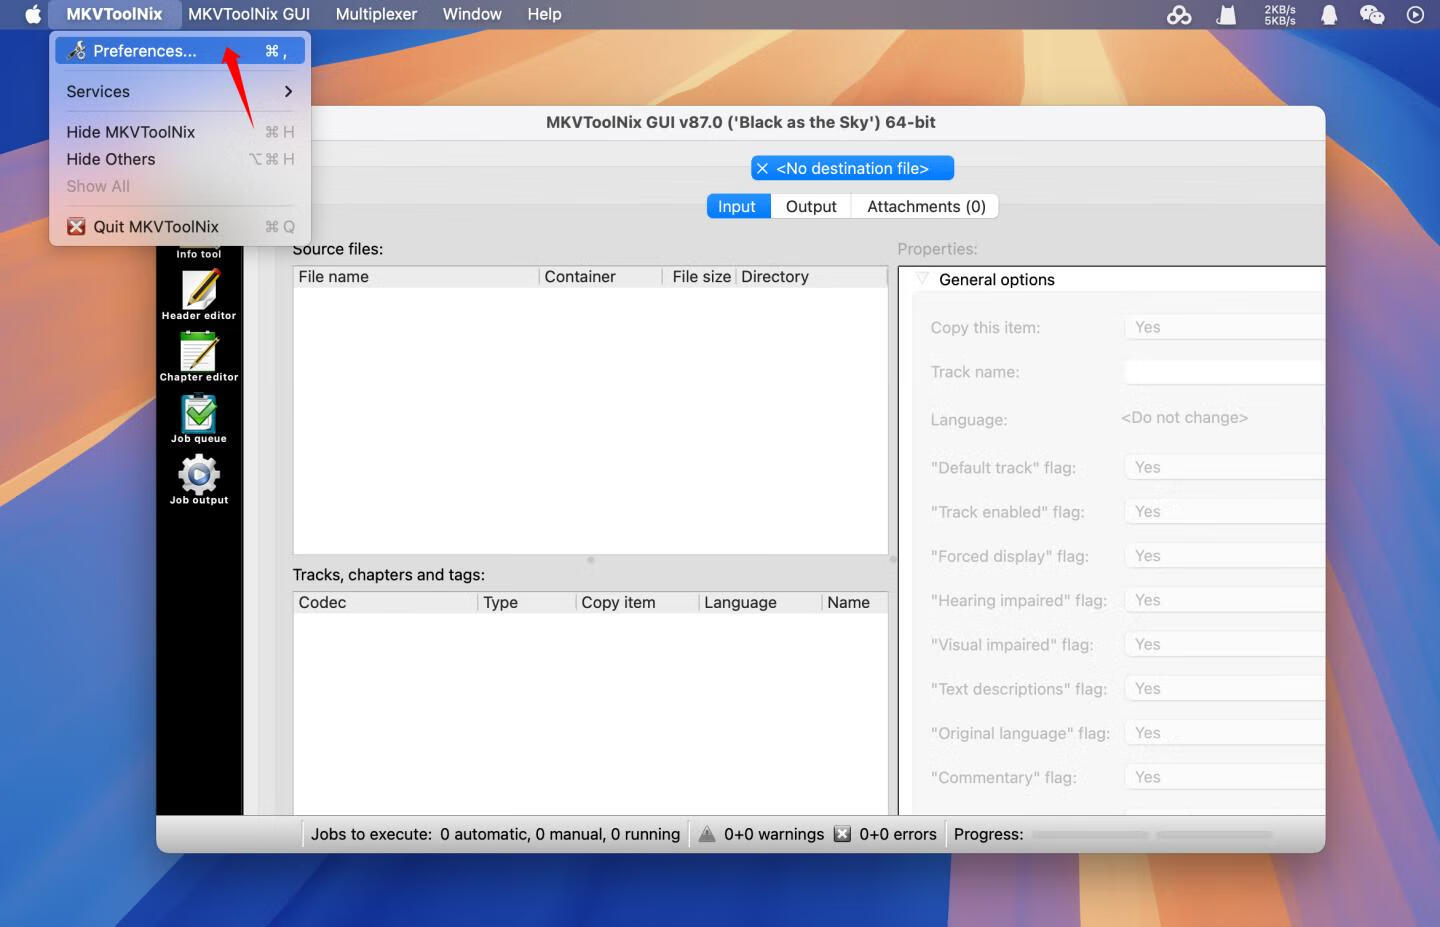The height and width of the screenshot is (927, 1440).
Task: Click the MKVToolNix application menu title
Action: [114, 14]
